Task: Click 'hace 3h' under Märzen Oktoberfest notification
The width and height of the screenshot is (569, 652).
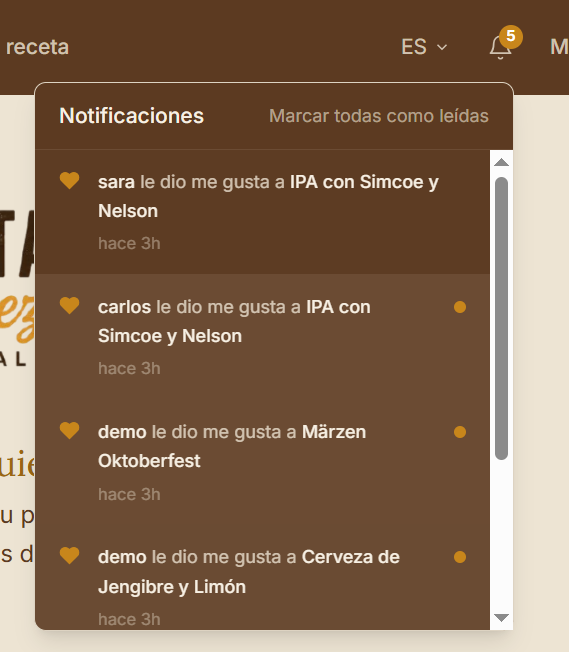Action: (x=129, y=494)
